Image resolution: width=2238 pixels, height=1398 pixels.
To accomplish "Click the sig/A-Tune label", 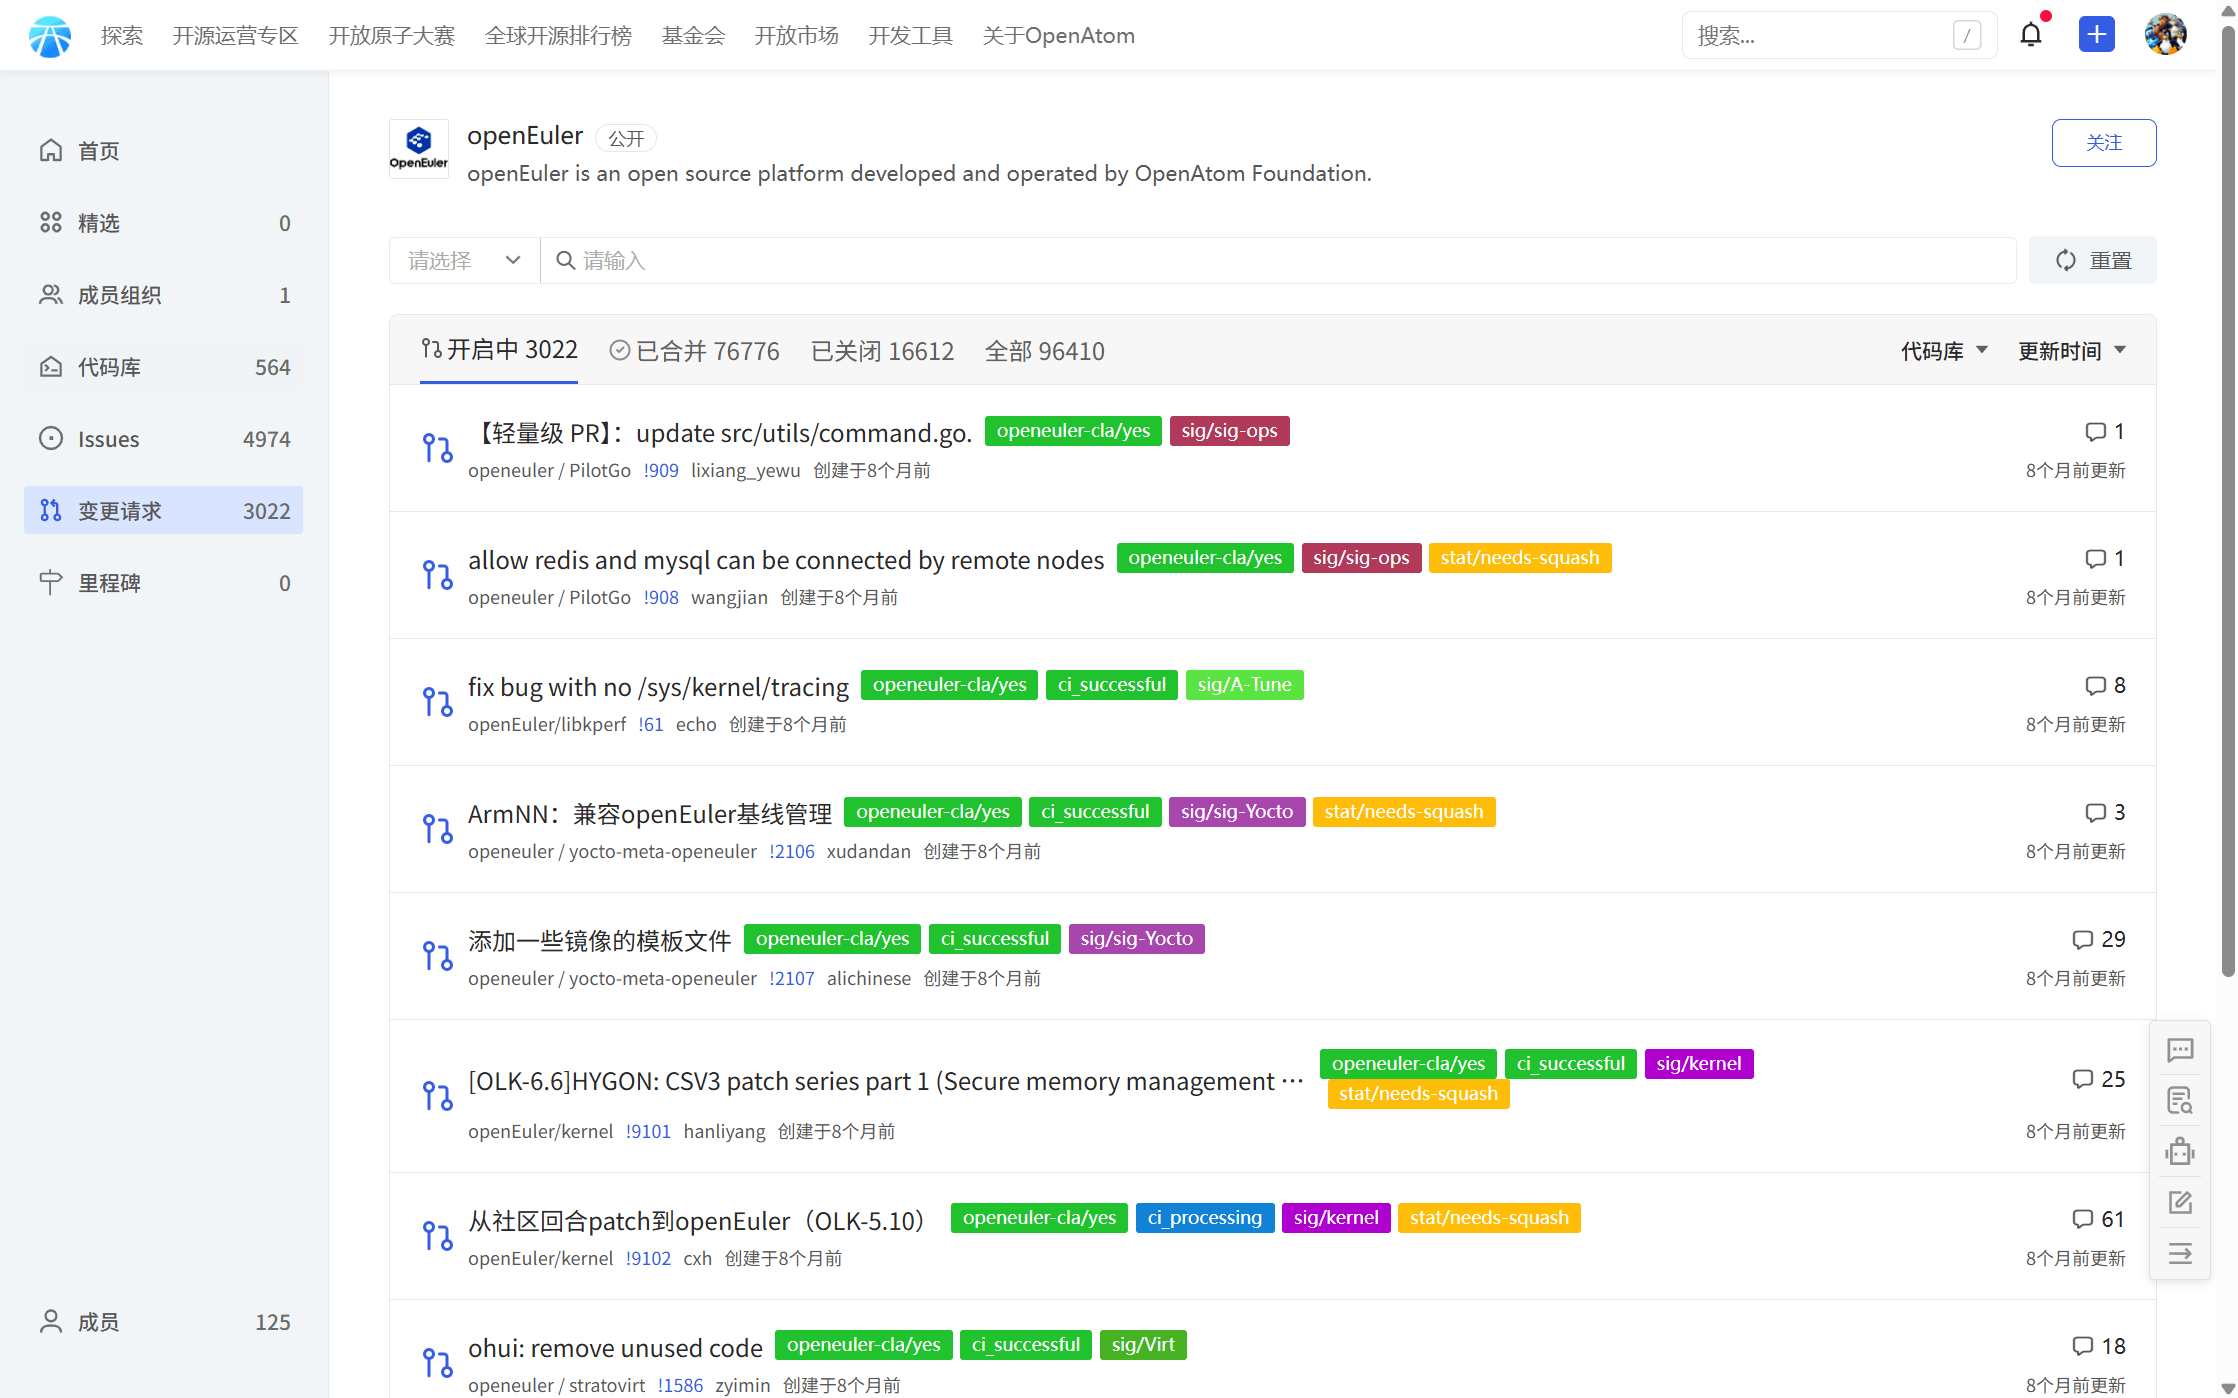I will coord(1244,685).
